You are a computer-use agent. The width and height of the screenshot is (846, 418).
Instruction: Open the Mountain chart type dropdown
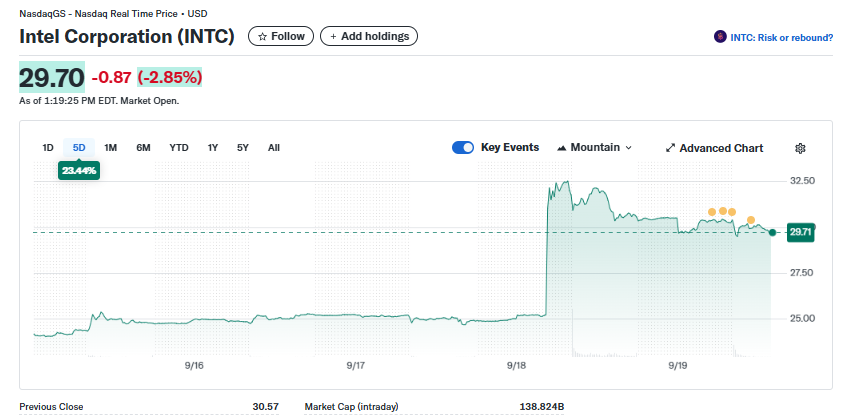(594, 148)
